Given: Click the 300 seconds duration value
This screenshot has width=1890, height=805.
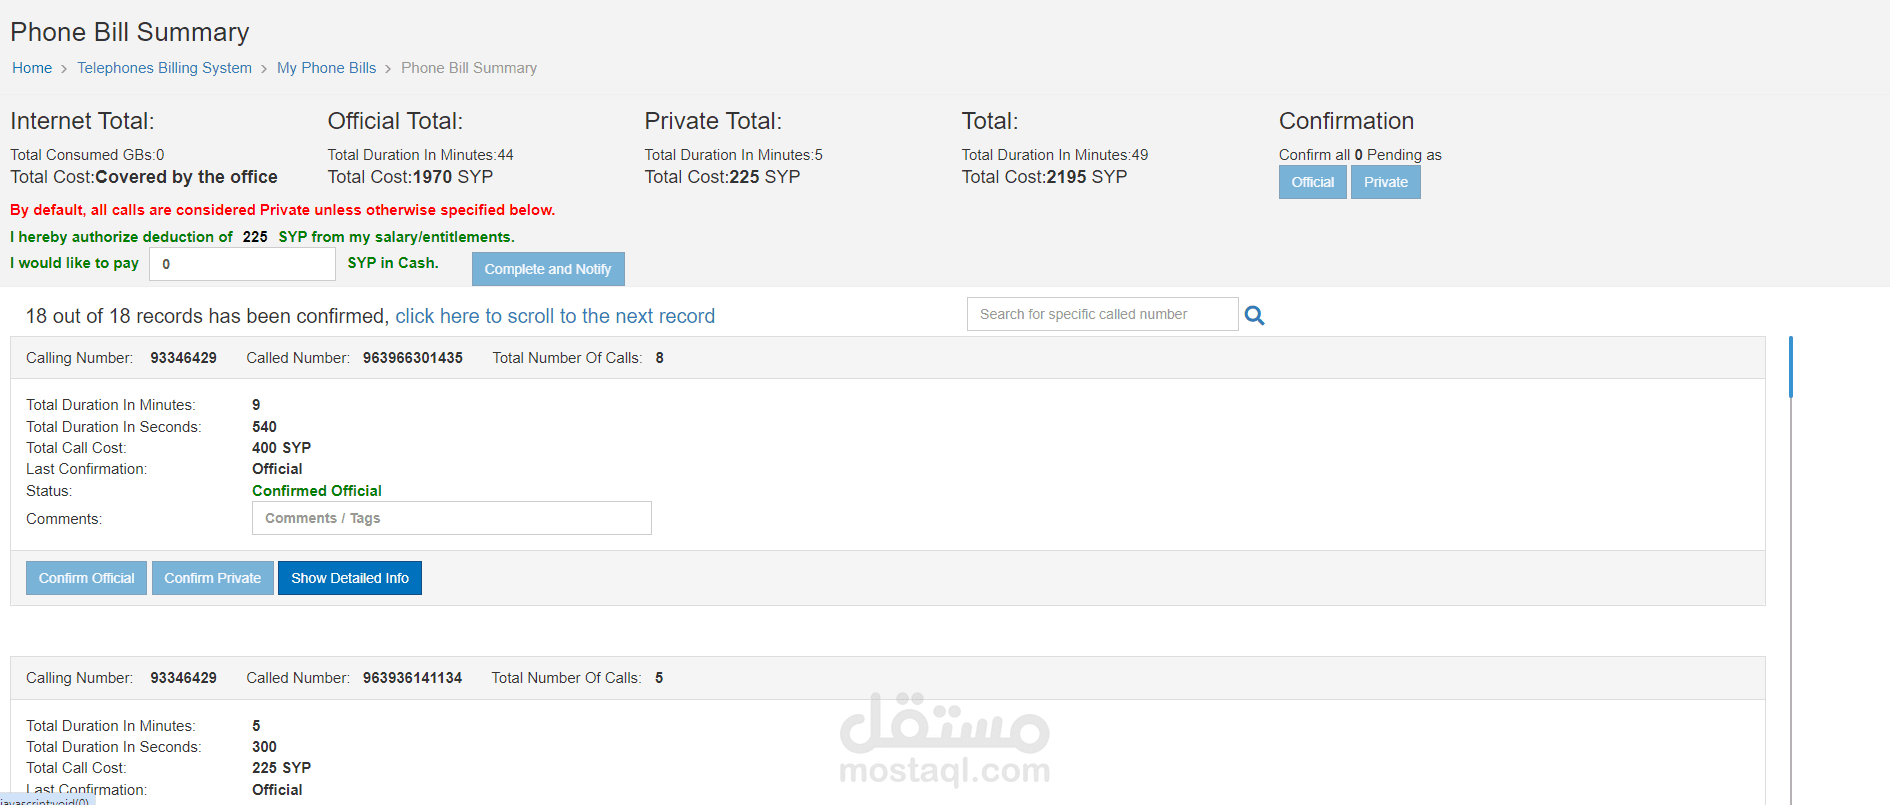Looking at the screenshot, I should (x=264, y=747).
